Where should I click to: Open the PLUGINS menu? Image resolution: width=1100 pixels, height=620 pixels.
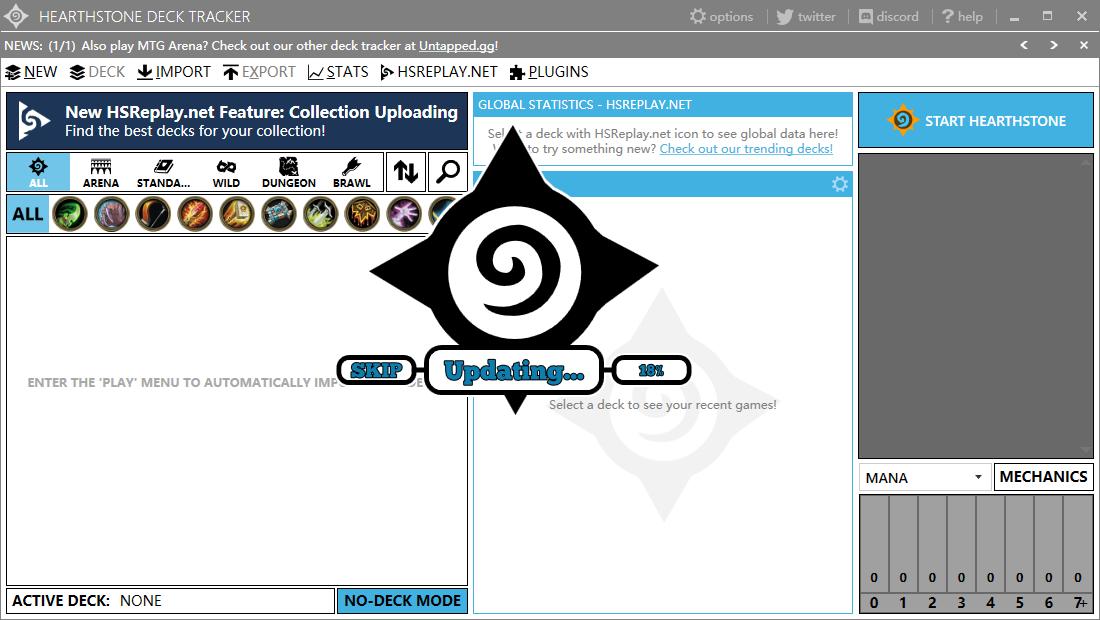point(549,72)
